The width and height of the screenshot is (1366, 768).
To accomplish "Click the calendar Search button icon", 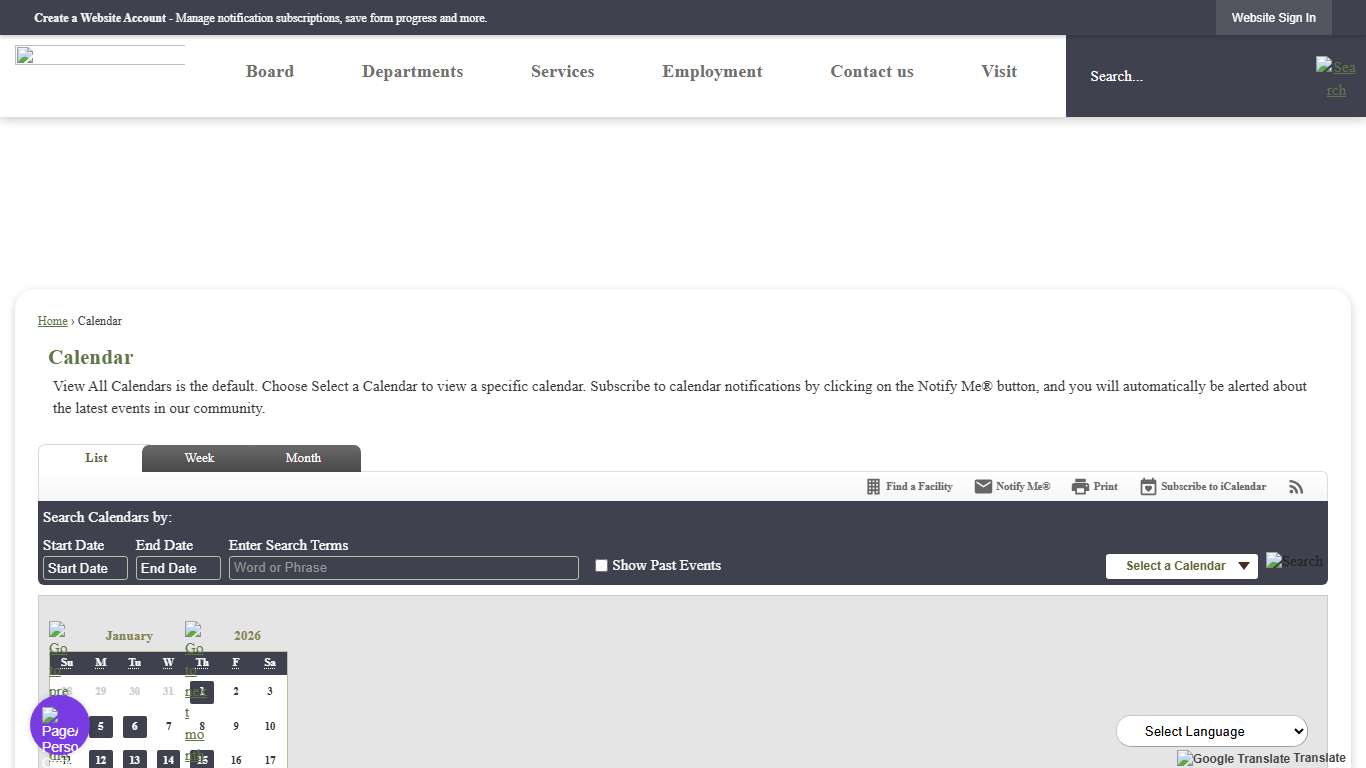I will coord(1294,561).
